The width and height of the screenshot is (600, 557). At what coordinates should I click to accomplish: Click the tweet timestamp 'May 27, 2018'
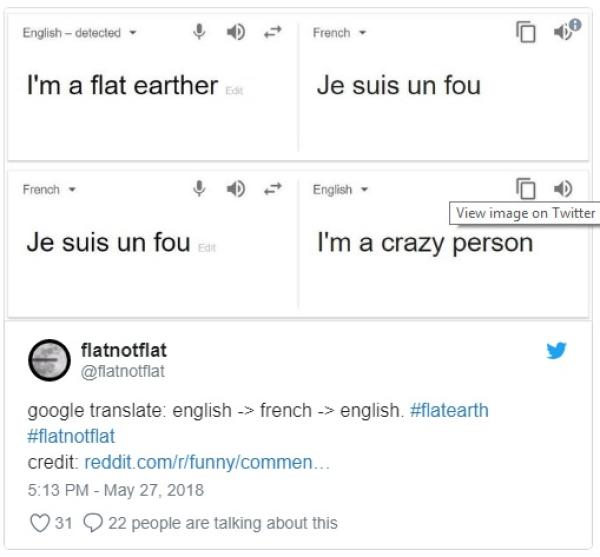116,490
